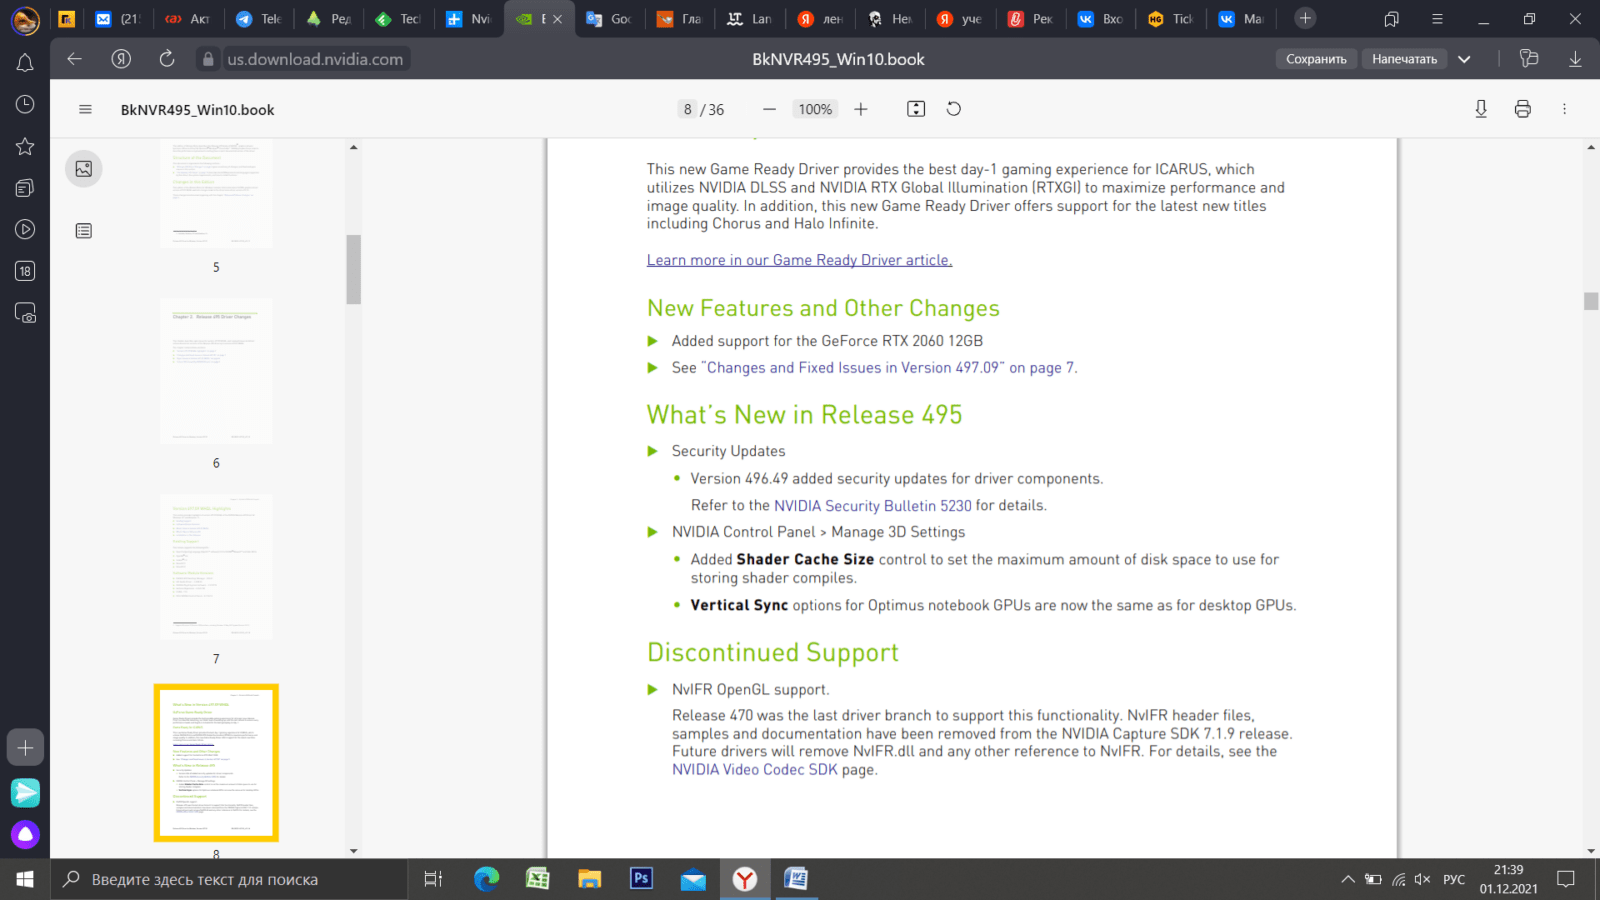Show hidden system tray icons chevron

pyautogui.click(x=1348, y=880)
